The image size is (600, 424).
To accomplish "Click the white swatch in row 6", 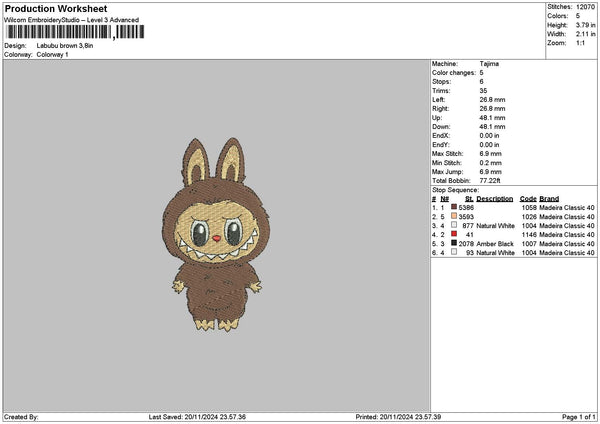I will pos(454,252).
